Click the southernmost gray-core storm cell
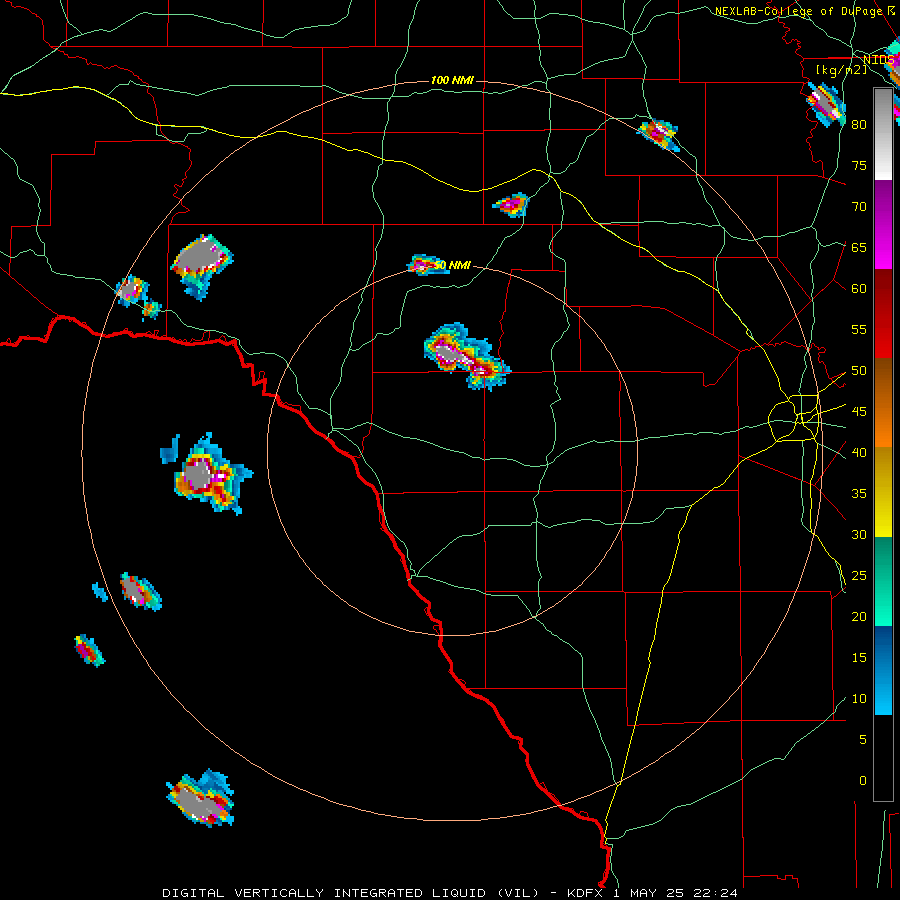Screen dimensions: 900x900 [x=201, y=799]
